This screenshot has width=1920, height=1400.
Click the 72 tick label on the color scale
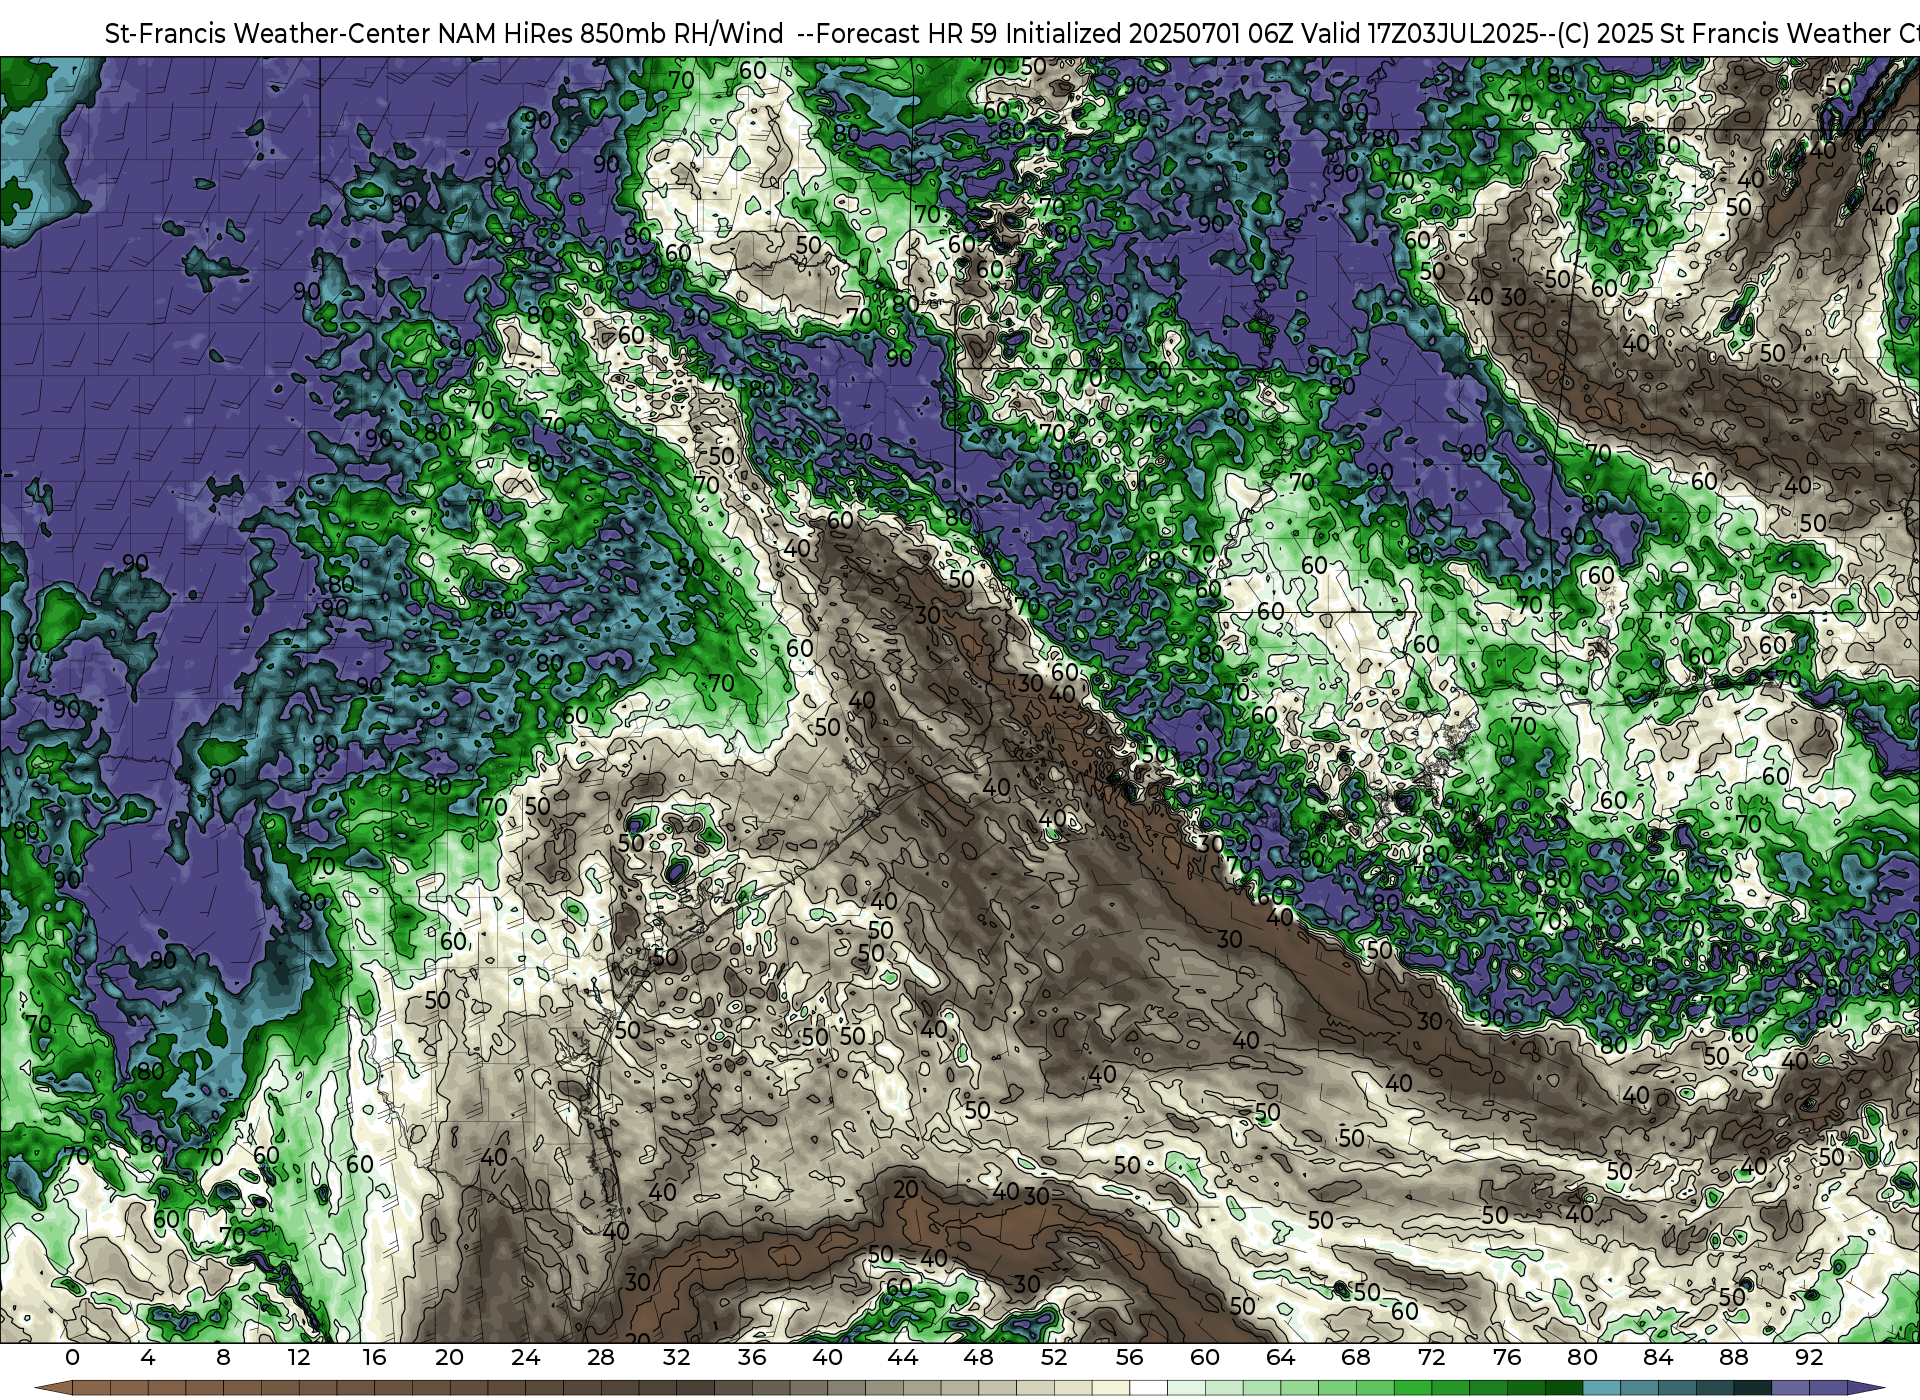[x=1431, y=1358]
